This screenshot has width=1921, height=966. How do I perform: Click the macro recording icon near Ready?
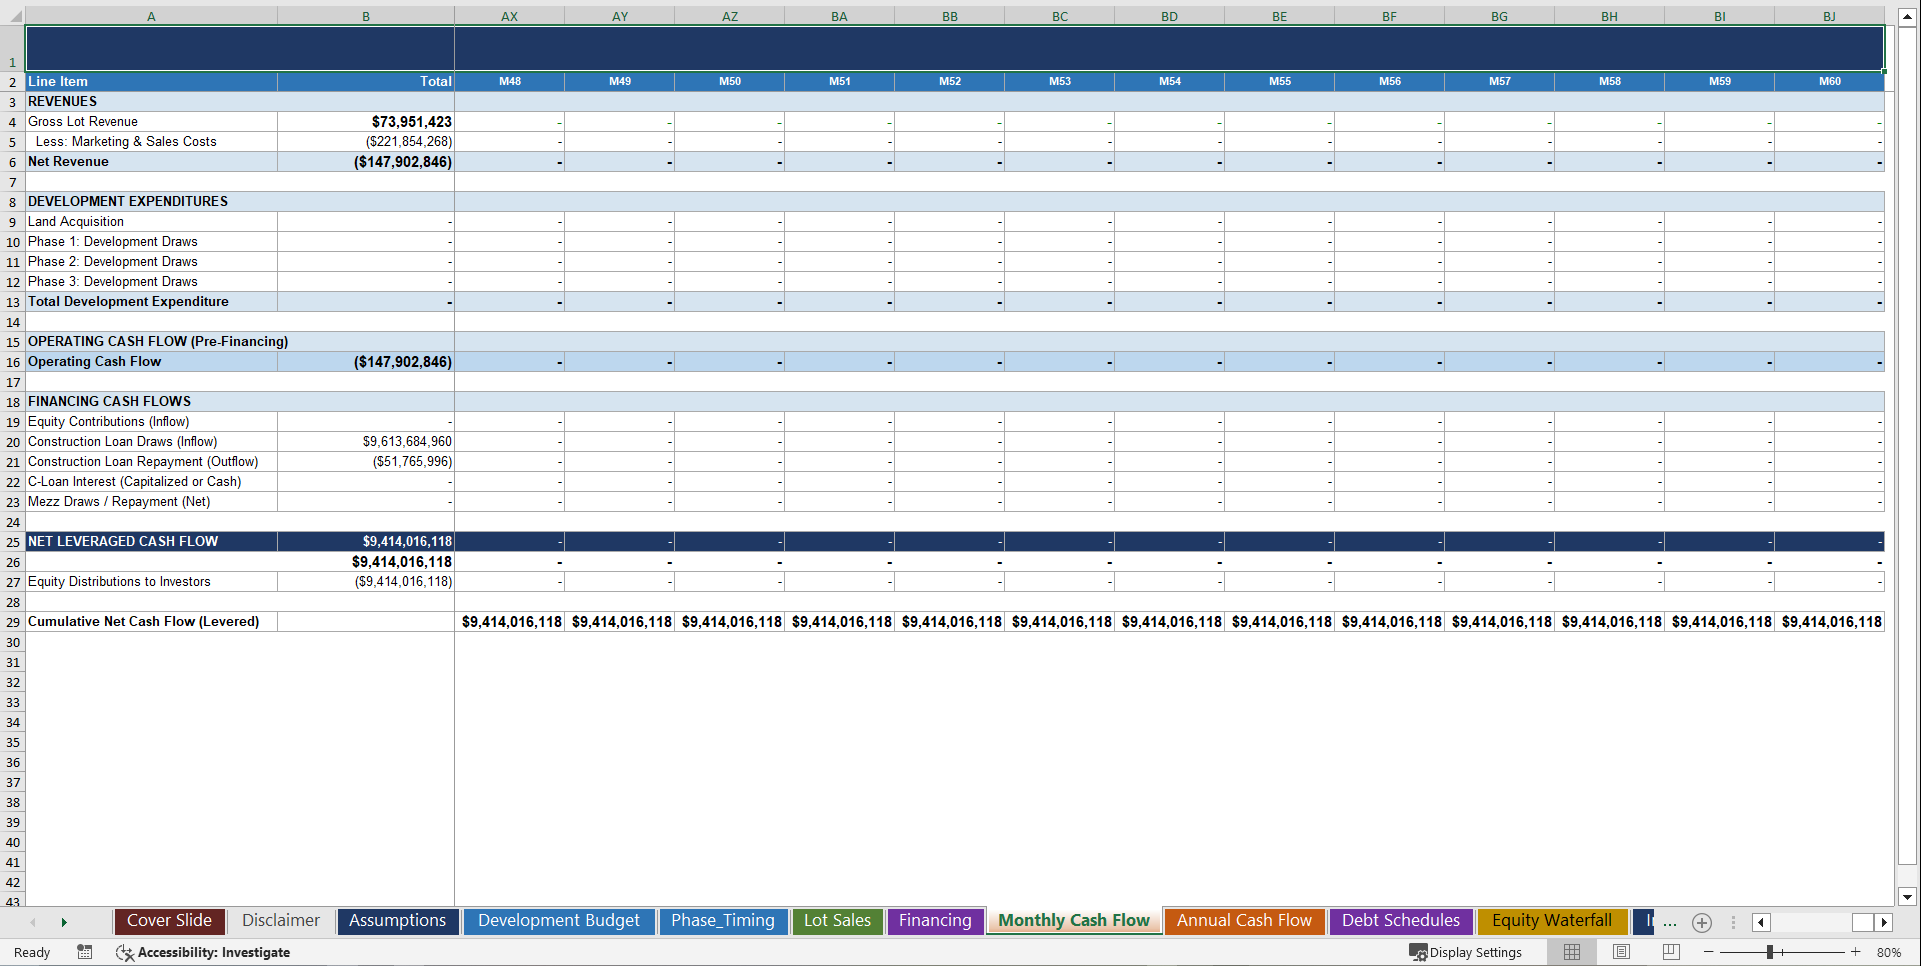(x=85, y=952)
